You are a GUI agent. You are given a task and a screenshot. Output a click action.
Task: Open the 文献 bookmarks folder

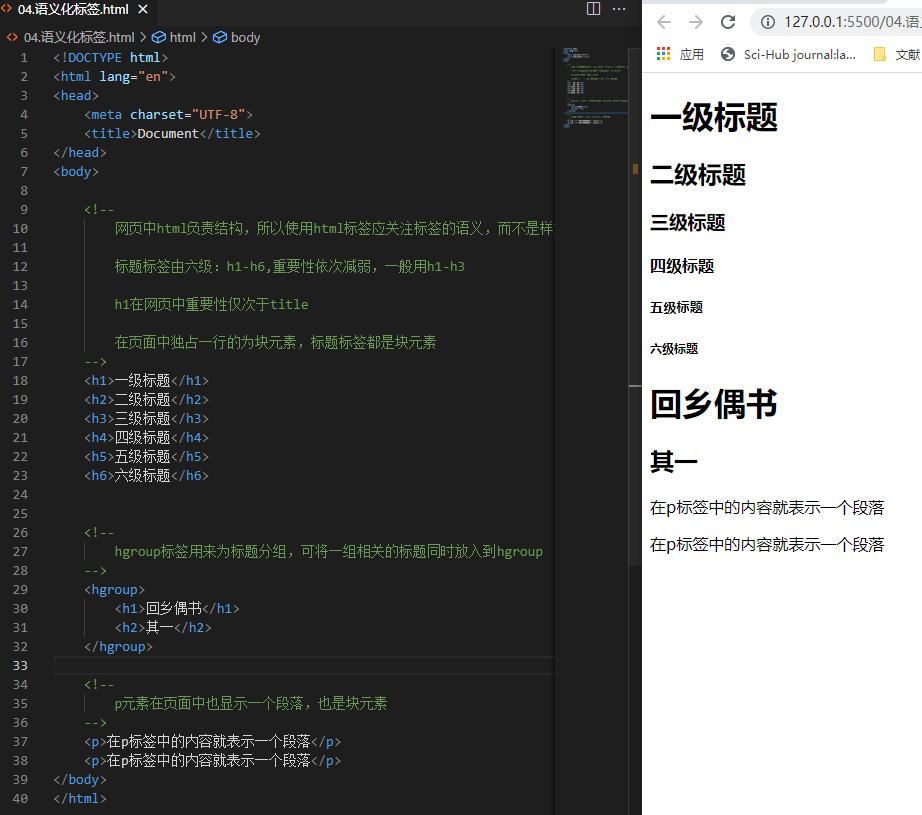pyautogui.click(x=898, y=55)
